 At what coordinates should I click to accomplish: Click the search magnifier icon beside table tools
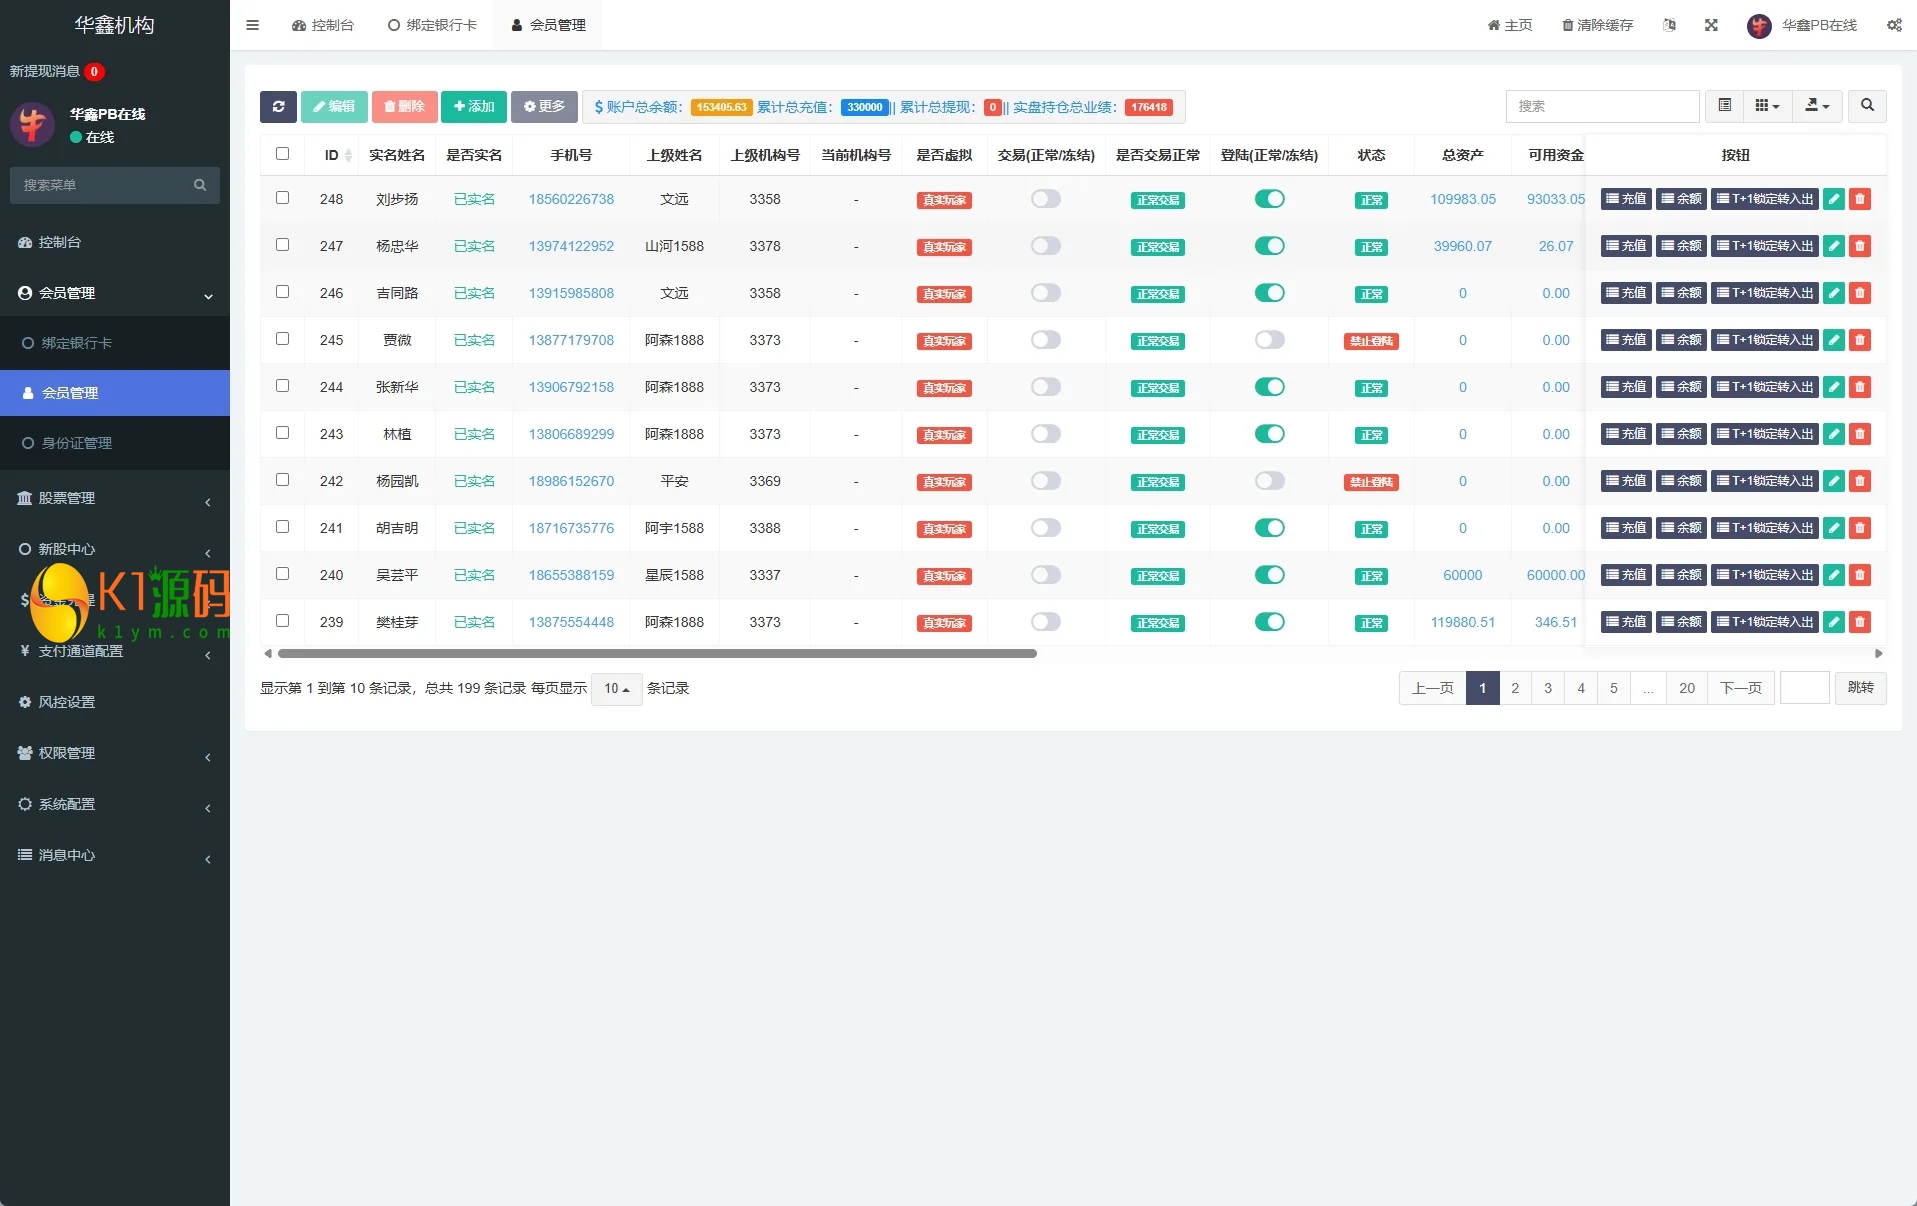click(x=1866, y=106)
